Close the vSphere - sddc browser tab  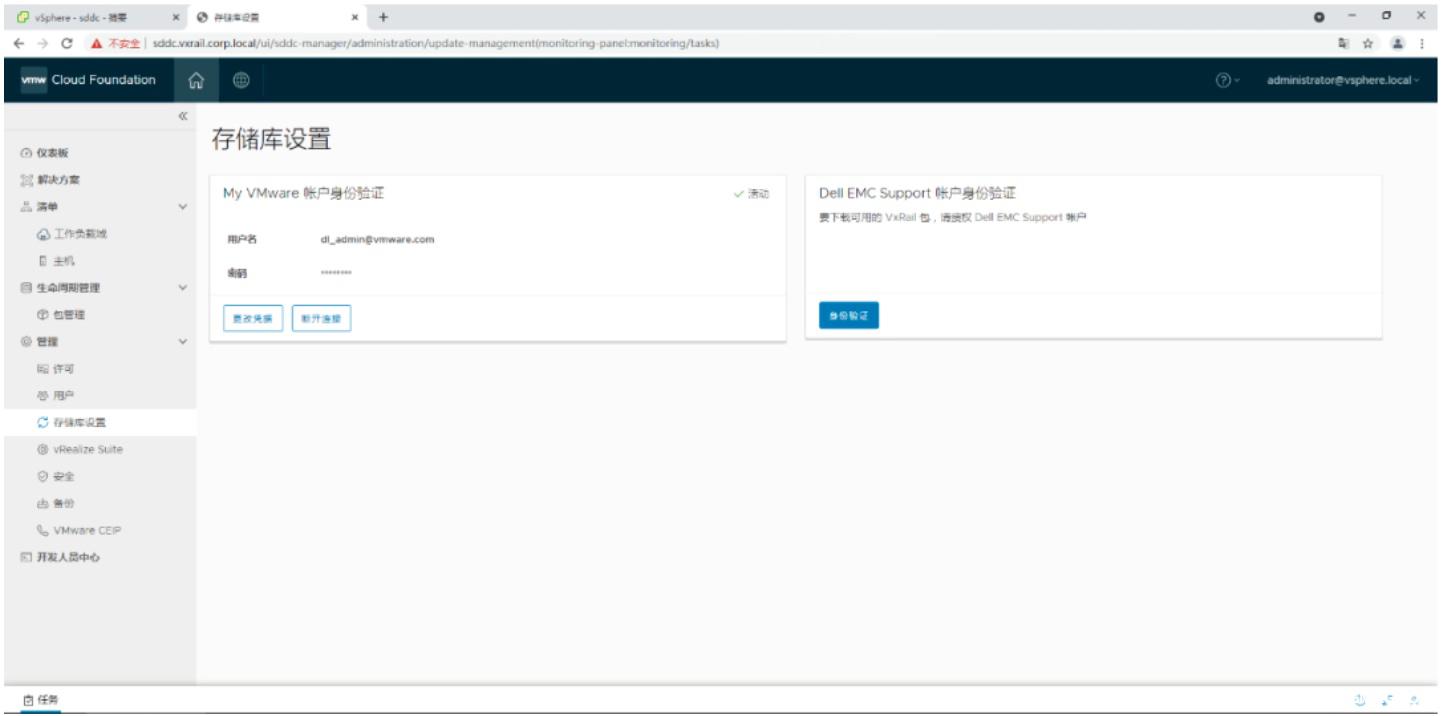point(176,17)
